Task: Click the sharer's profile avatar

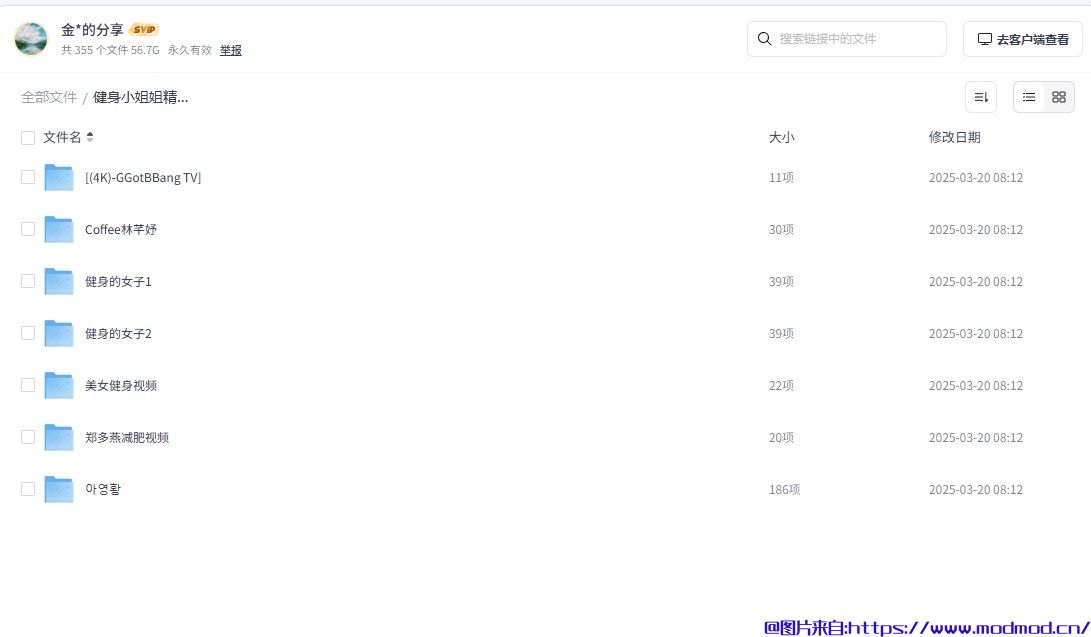Action: tap(31, 39)
